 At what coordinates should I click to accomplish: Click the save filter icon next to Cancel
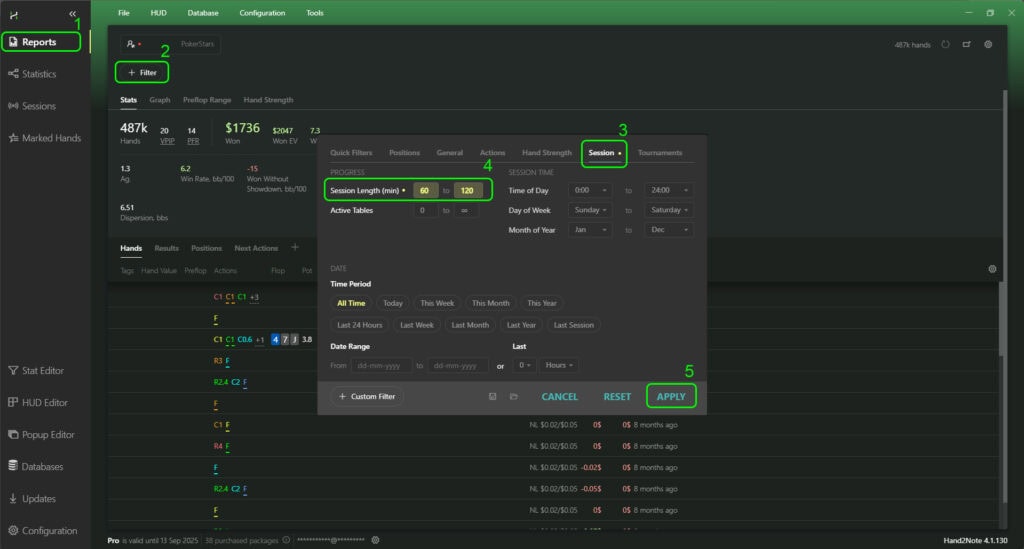[x=493, y=397]
